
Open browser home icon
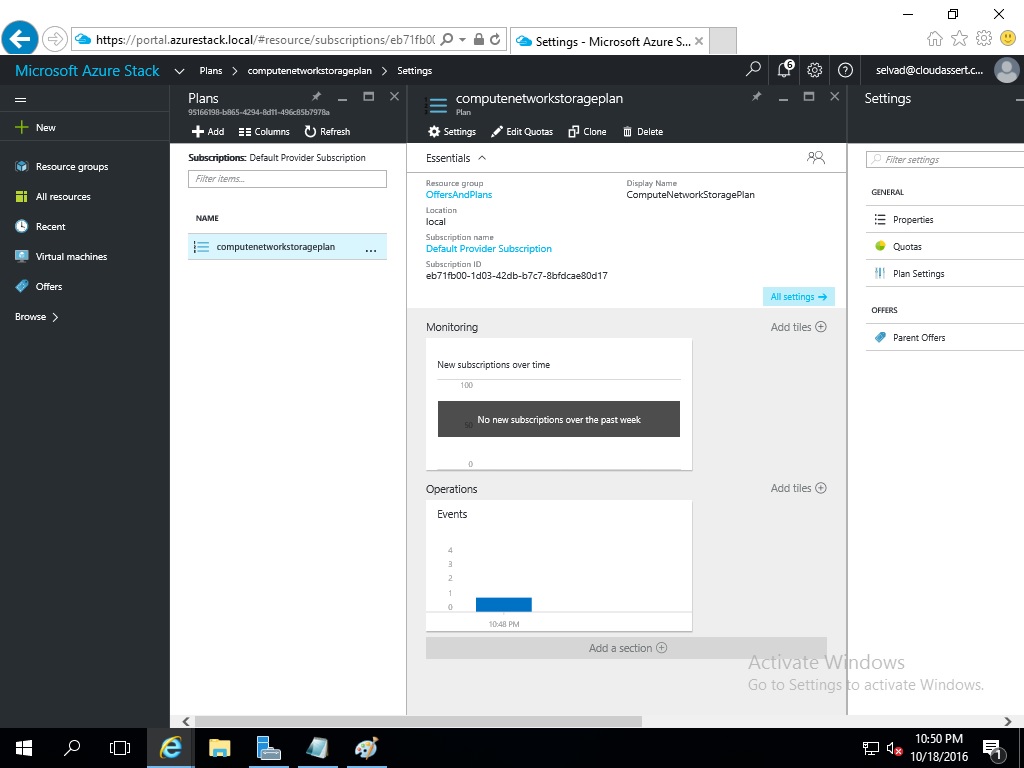click(x=935, y=39)
